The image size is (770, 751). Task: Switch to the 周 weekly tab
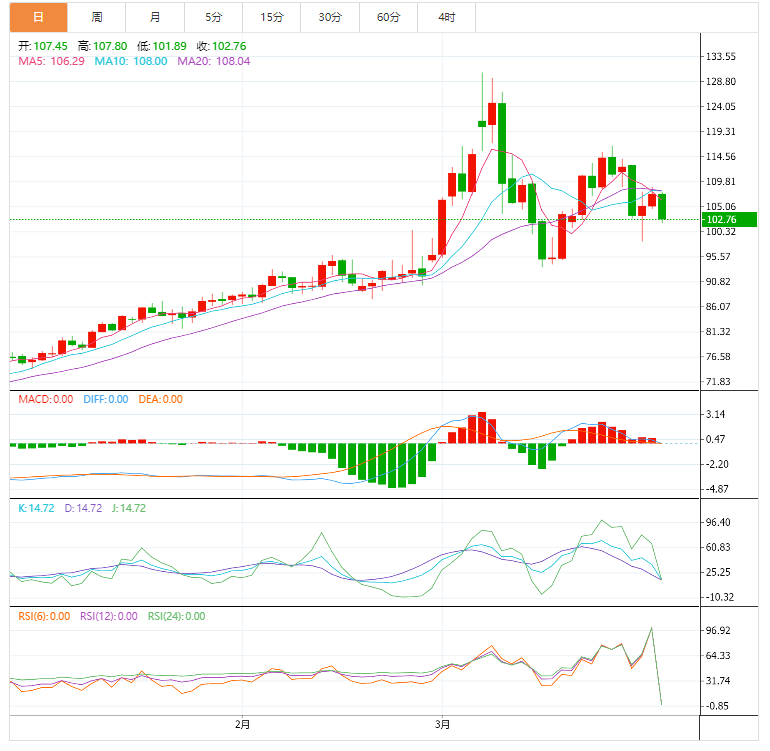click(97, 17)
